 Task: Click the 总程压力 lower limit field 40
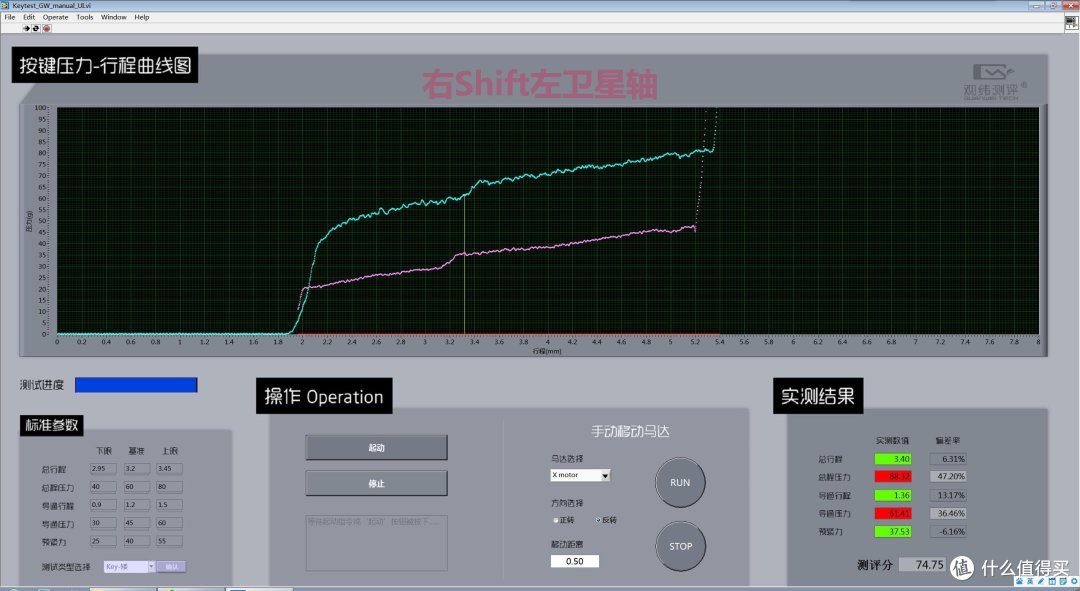(x=103, y=487)
